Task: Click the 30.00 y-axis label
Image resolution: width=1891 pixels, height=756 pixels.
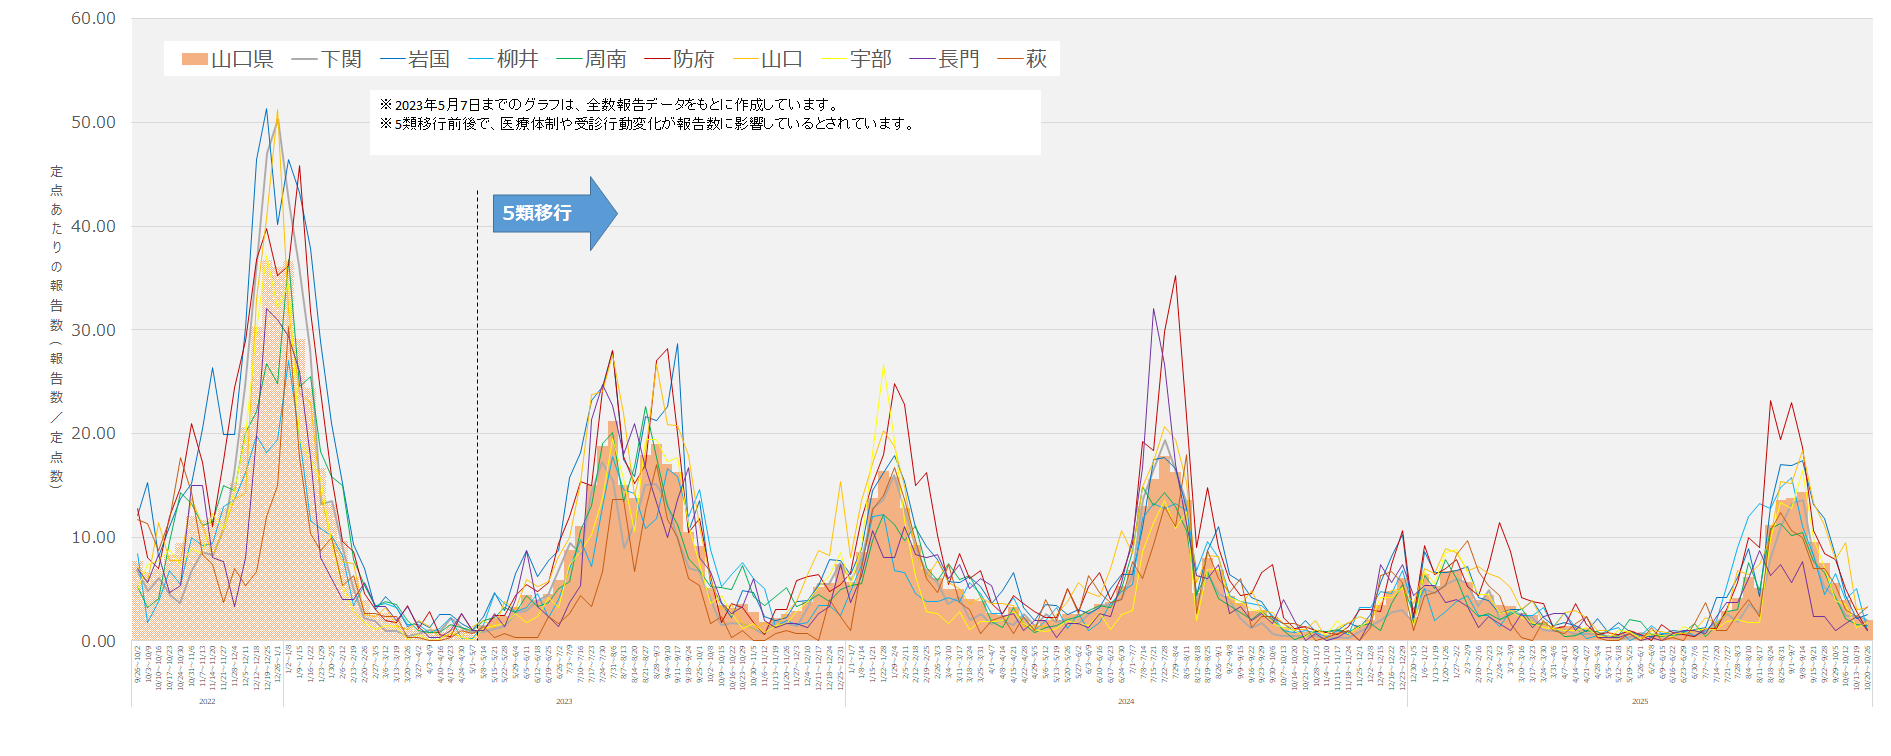Action: pos(93,330)
